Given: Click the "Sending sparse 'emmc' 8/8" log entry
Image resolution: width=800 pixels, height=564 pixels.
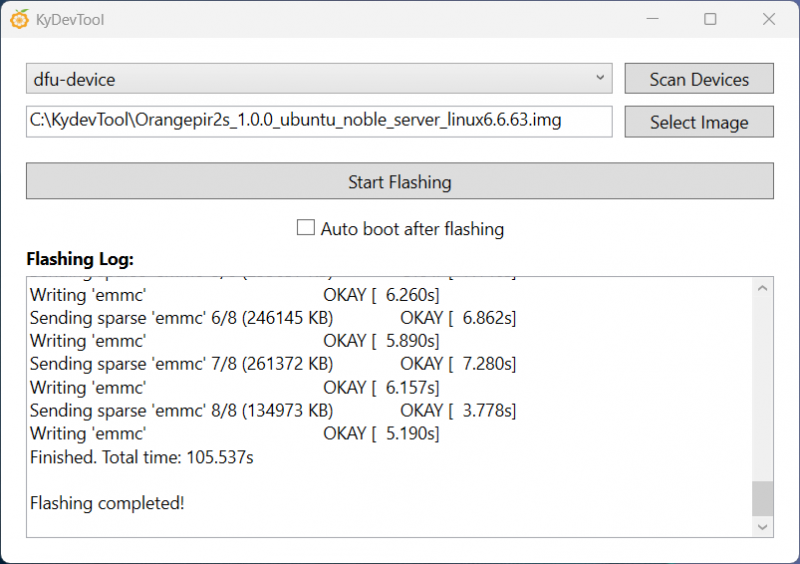Looking at the screenshot, I should [181, 410].
